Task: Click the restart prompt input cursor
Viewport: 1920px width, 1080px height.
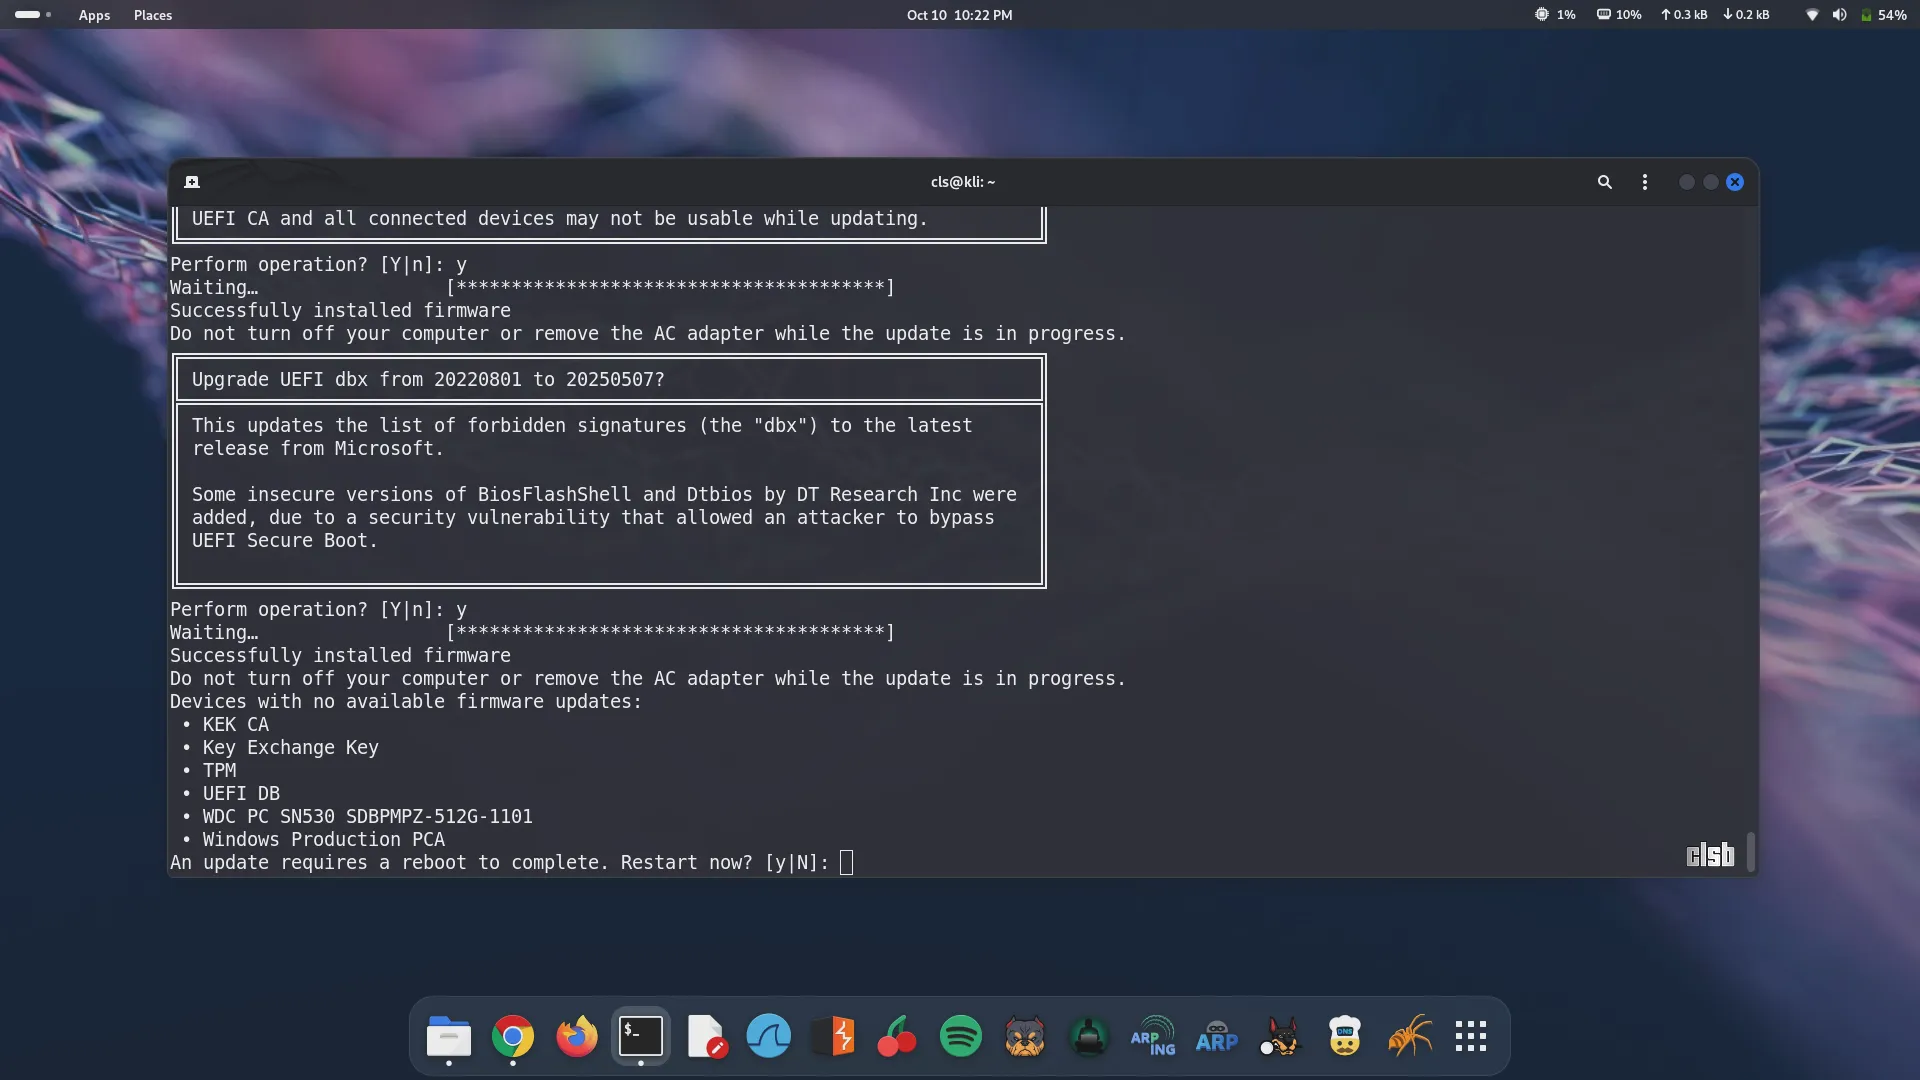Action: point(846,862)
